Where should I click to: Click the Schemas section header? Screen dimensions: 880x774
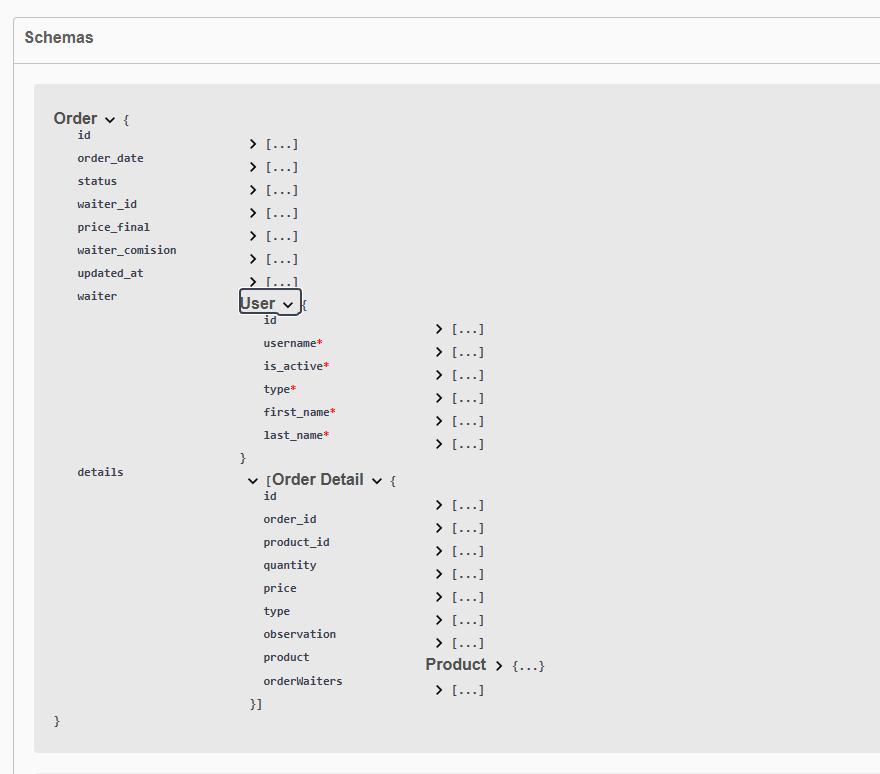coord(59,38)
